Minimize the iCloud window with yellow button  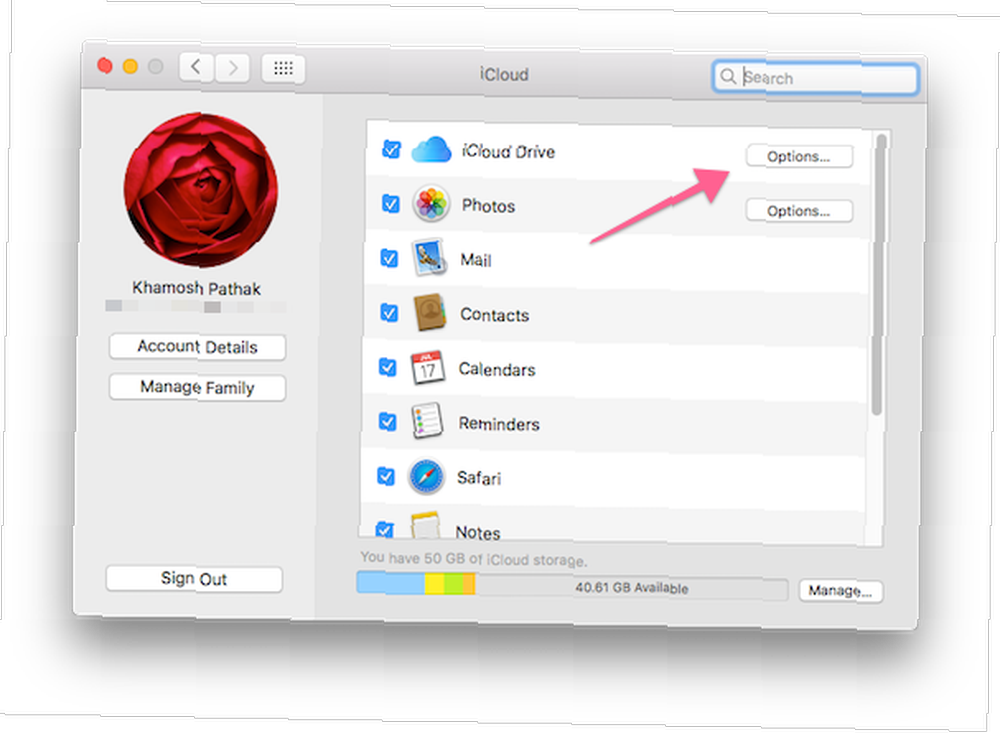(130, 66)
